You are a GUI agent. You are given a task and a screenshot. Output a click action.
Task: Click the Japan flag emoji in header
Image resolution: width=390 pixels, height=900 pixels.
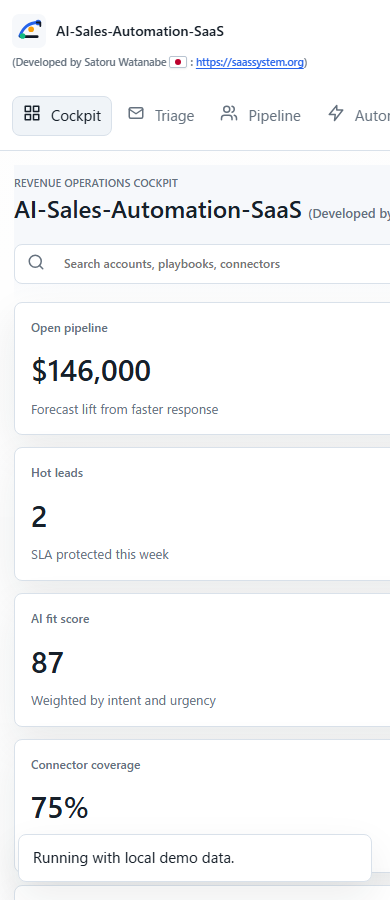tap(178, 62)
